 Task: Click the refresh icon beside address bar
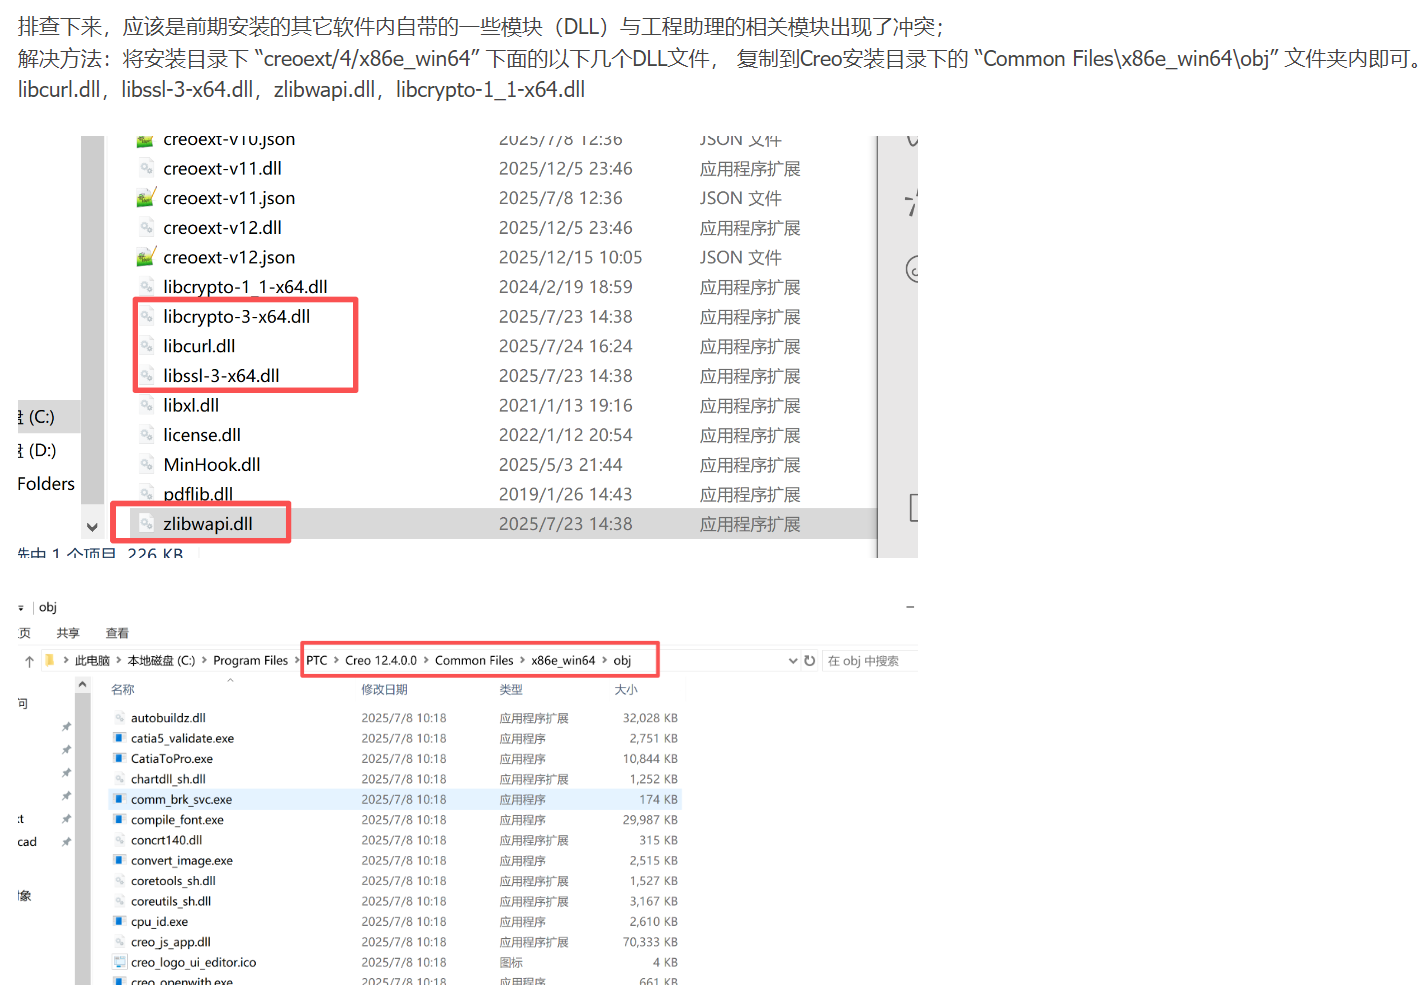pos(810,661)
